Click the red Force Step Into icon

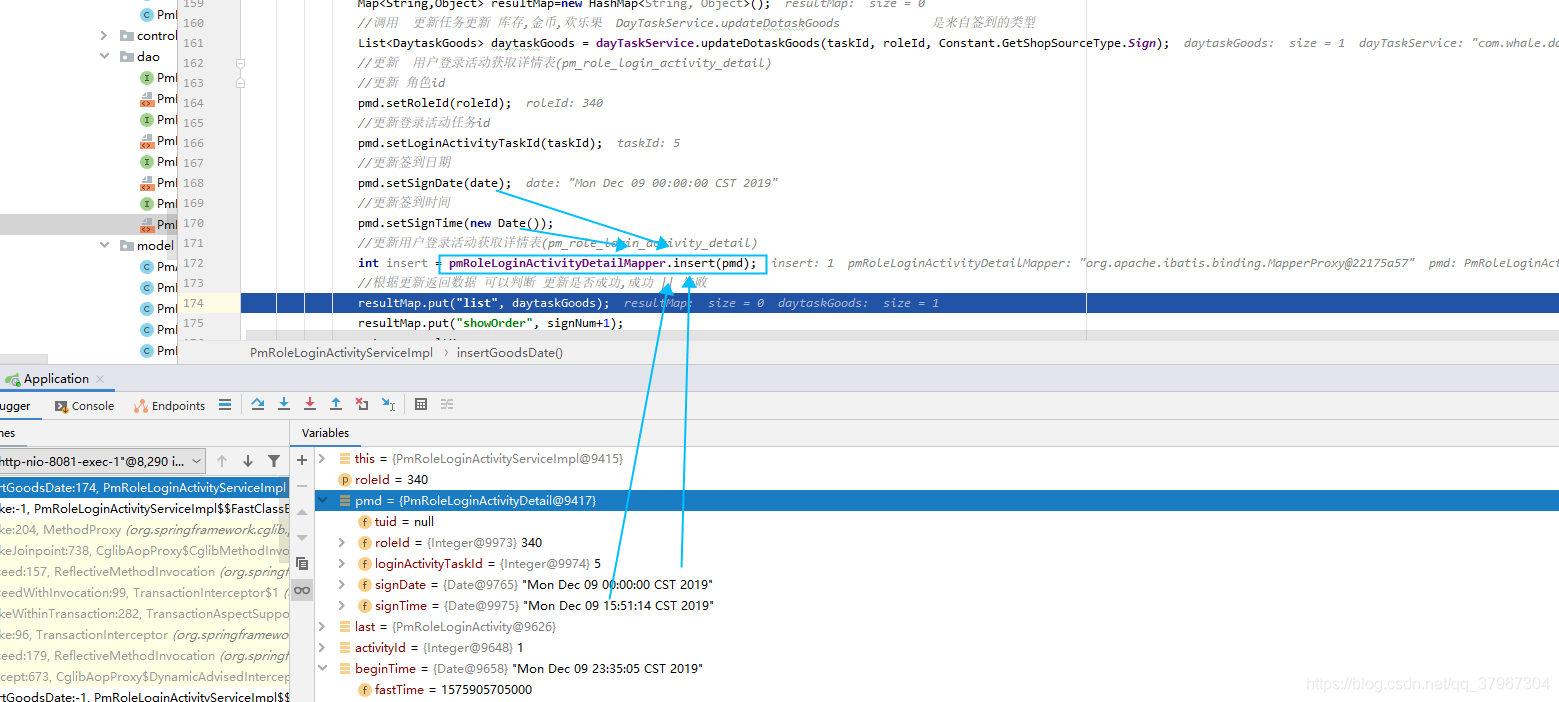tap(310, 404)
